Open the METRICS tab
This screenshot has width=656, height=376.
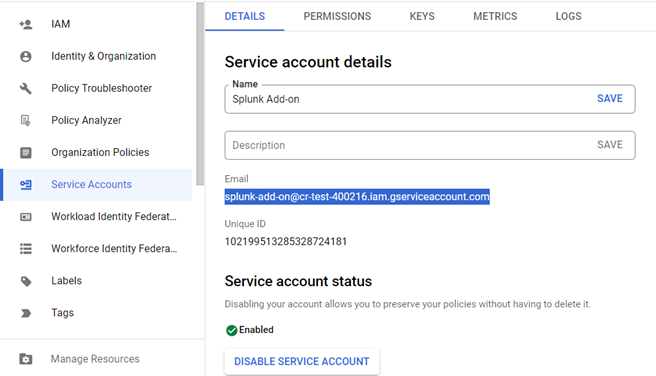click(x=495, y=16)
